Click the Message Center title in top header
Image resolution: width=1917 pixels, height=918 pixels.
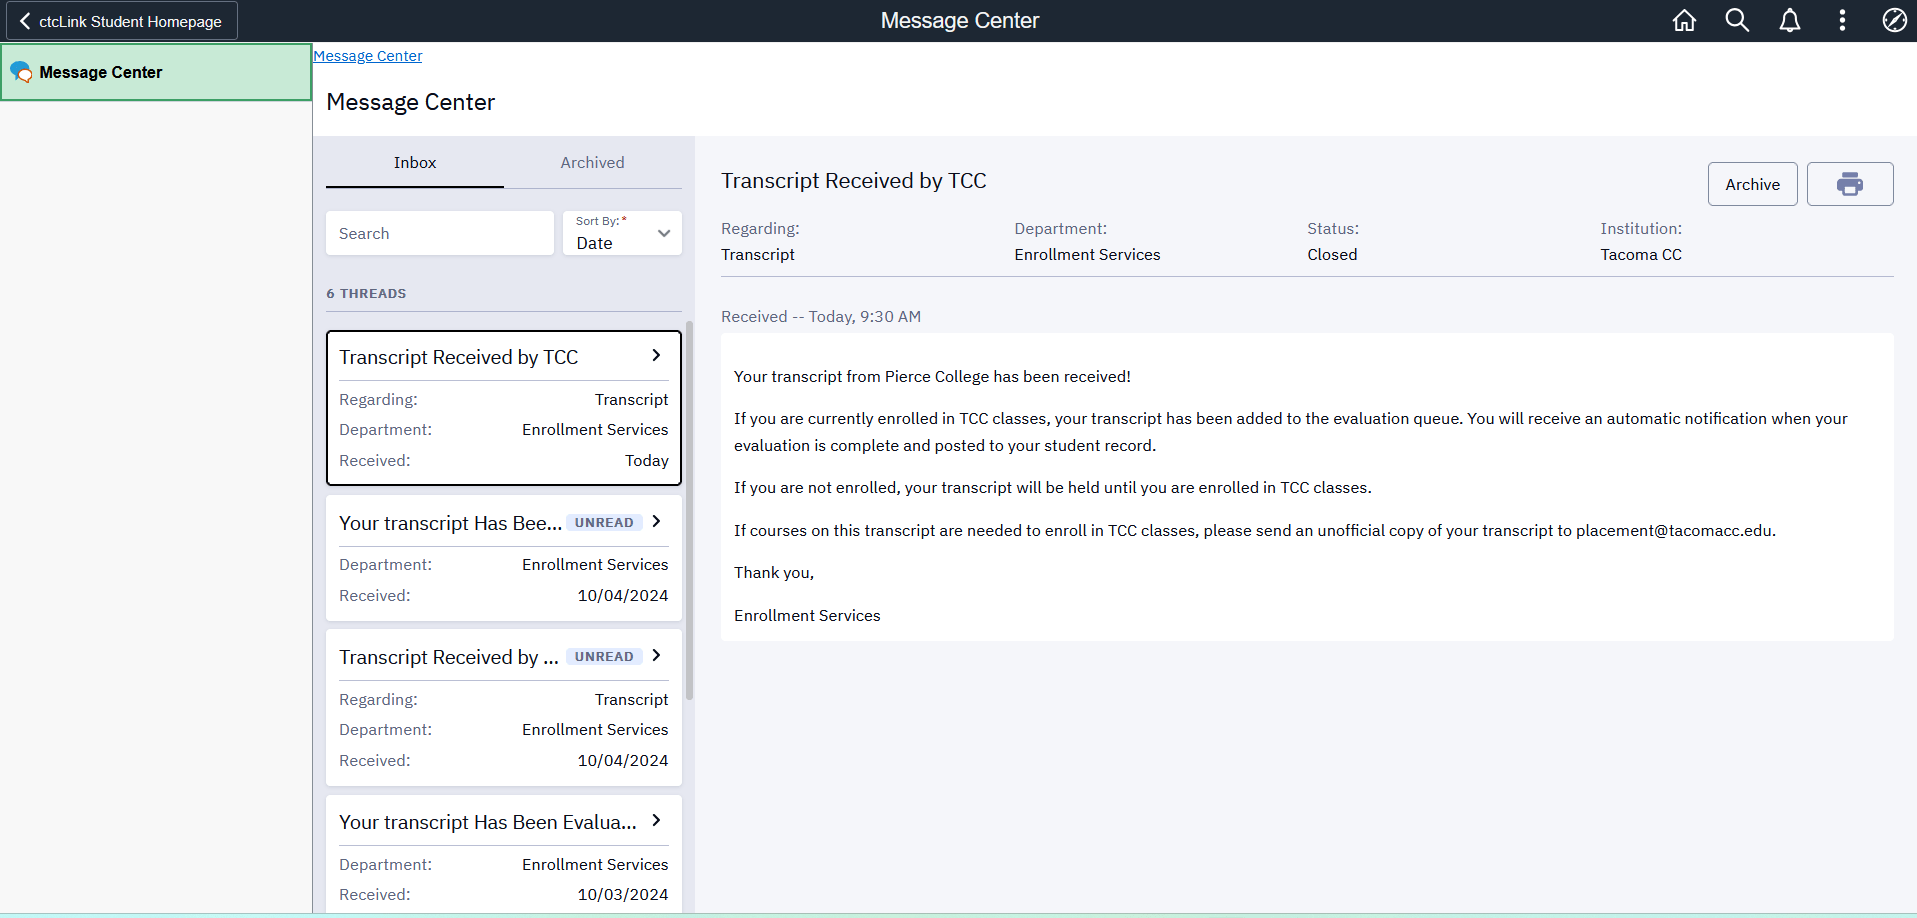[960, 20]
